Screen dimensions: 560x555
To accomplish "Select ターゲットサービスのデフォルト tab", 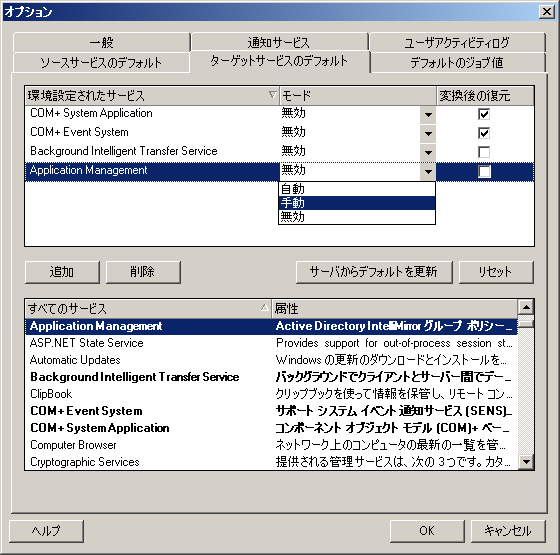I will point(280,61).
